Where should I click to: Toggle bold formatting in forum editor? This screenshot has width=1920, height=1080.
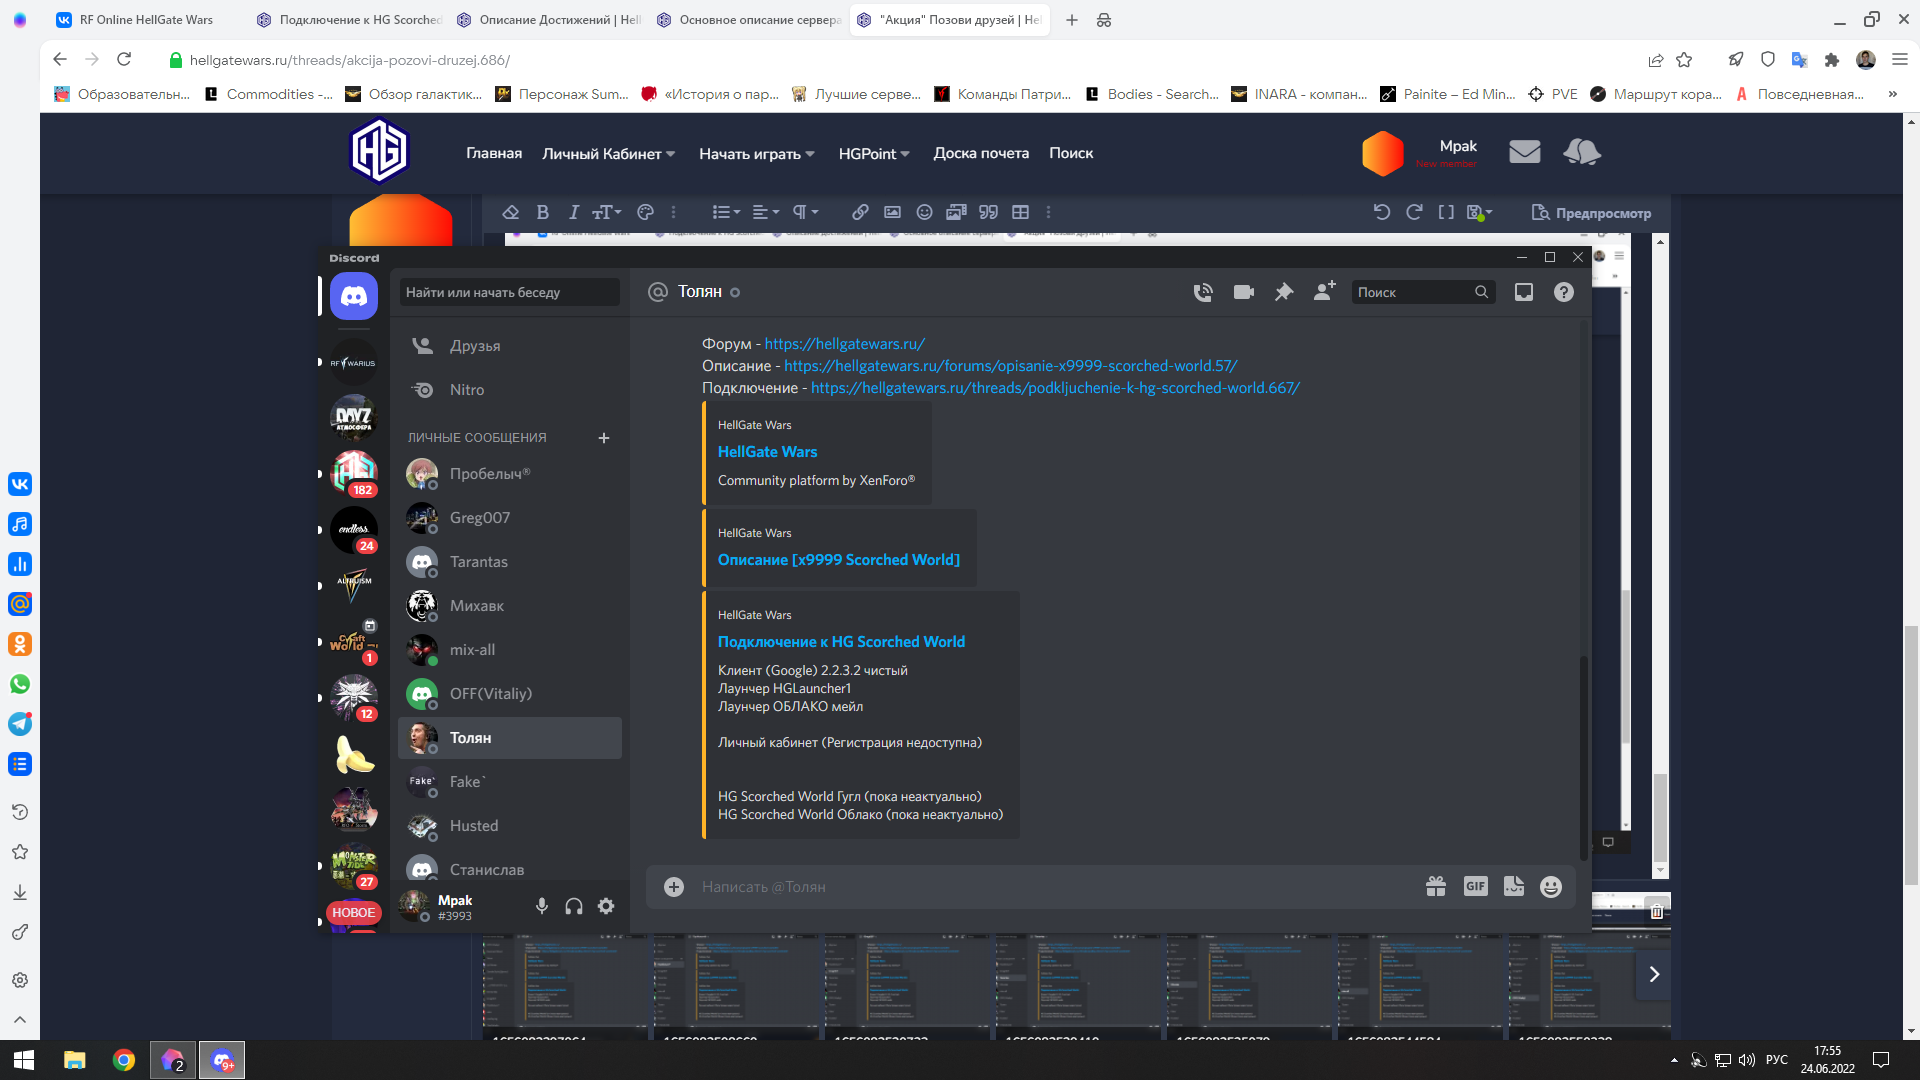coord(543,212)
